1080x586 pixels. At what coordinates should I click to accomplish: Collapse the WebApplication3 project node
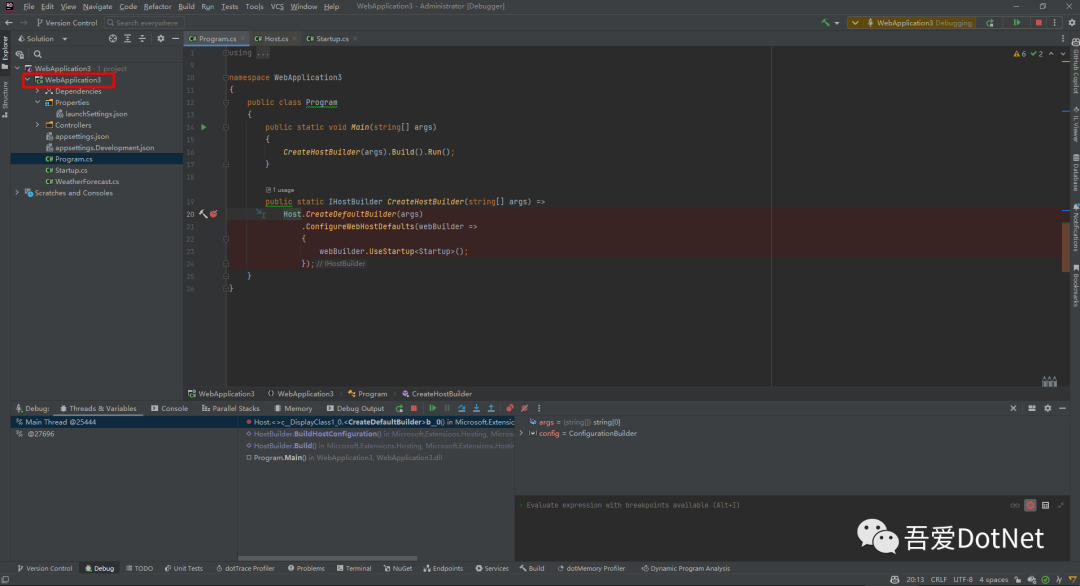point(28,80)
